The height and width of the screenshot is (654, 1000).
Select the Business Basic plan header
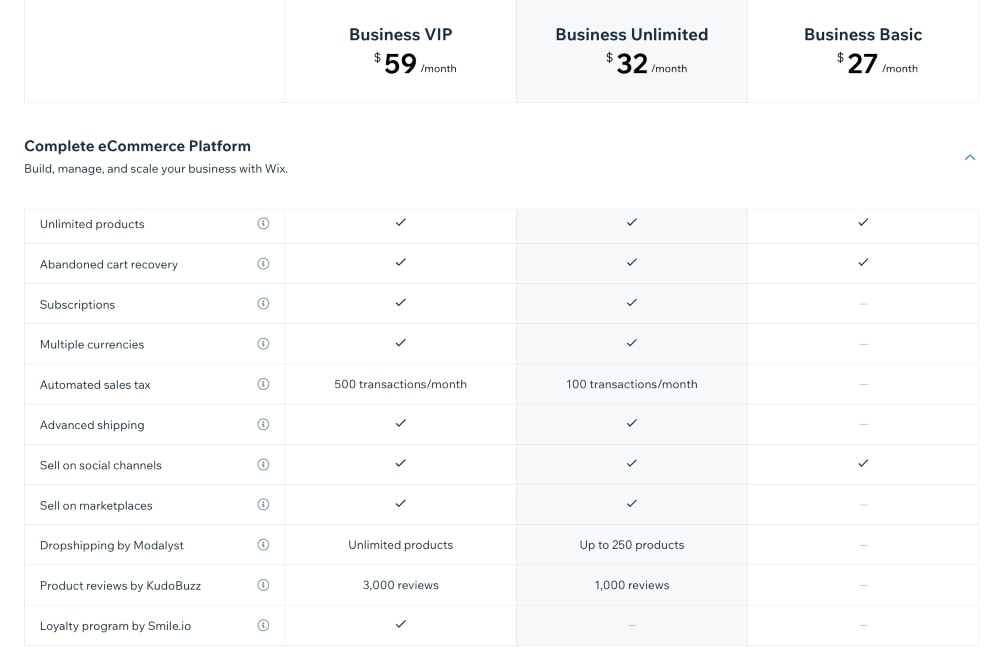coord(863,34)
